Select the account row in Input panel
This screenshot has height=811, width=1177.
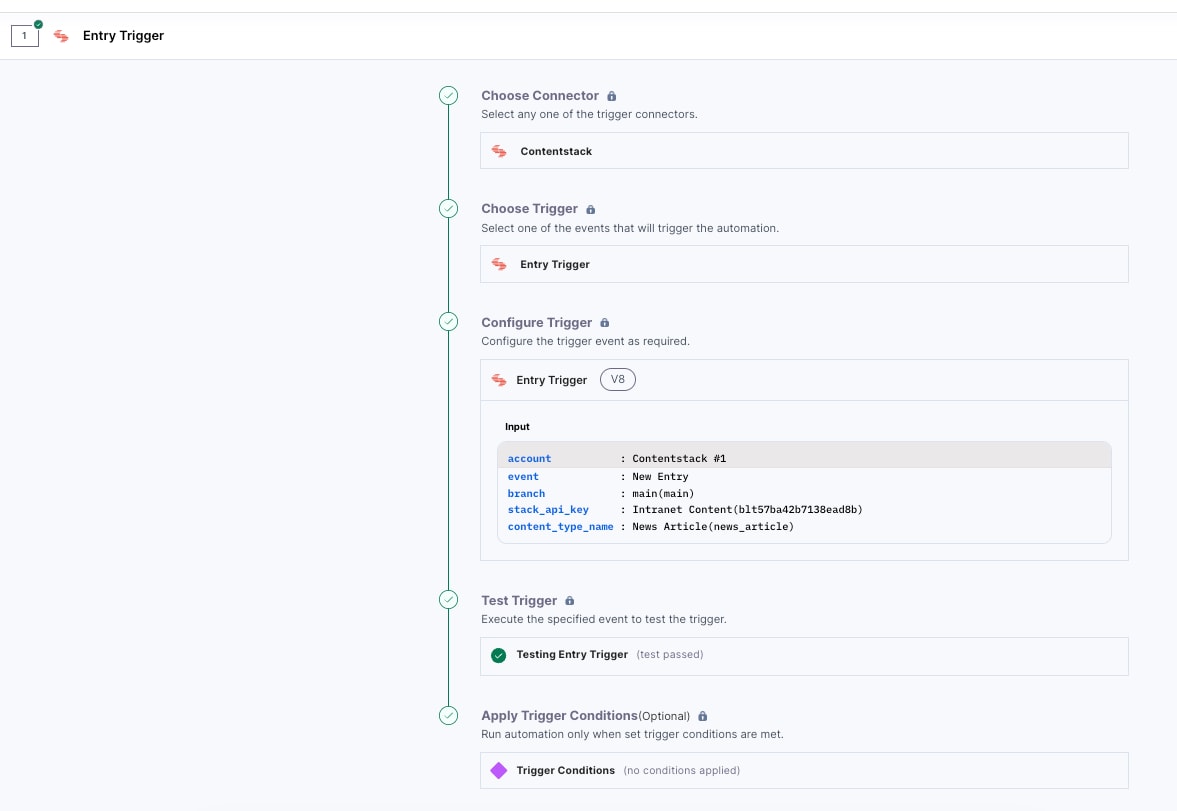(x=804, y=458)
